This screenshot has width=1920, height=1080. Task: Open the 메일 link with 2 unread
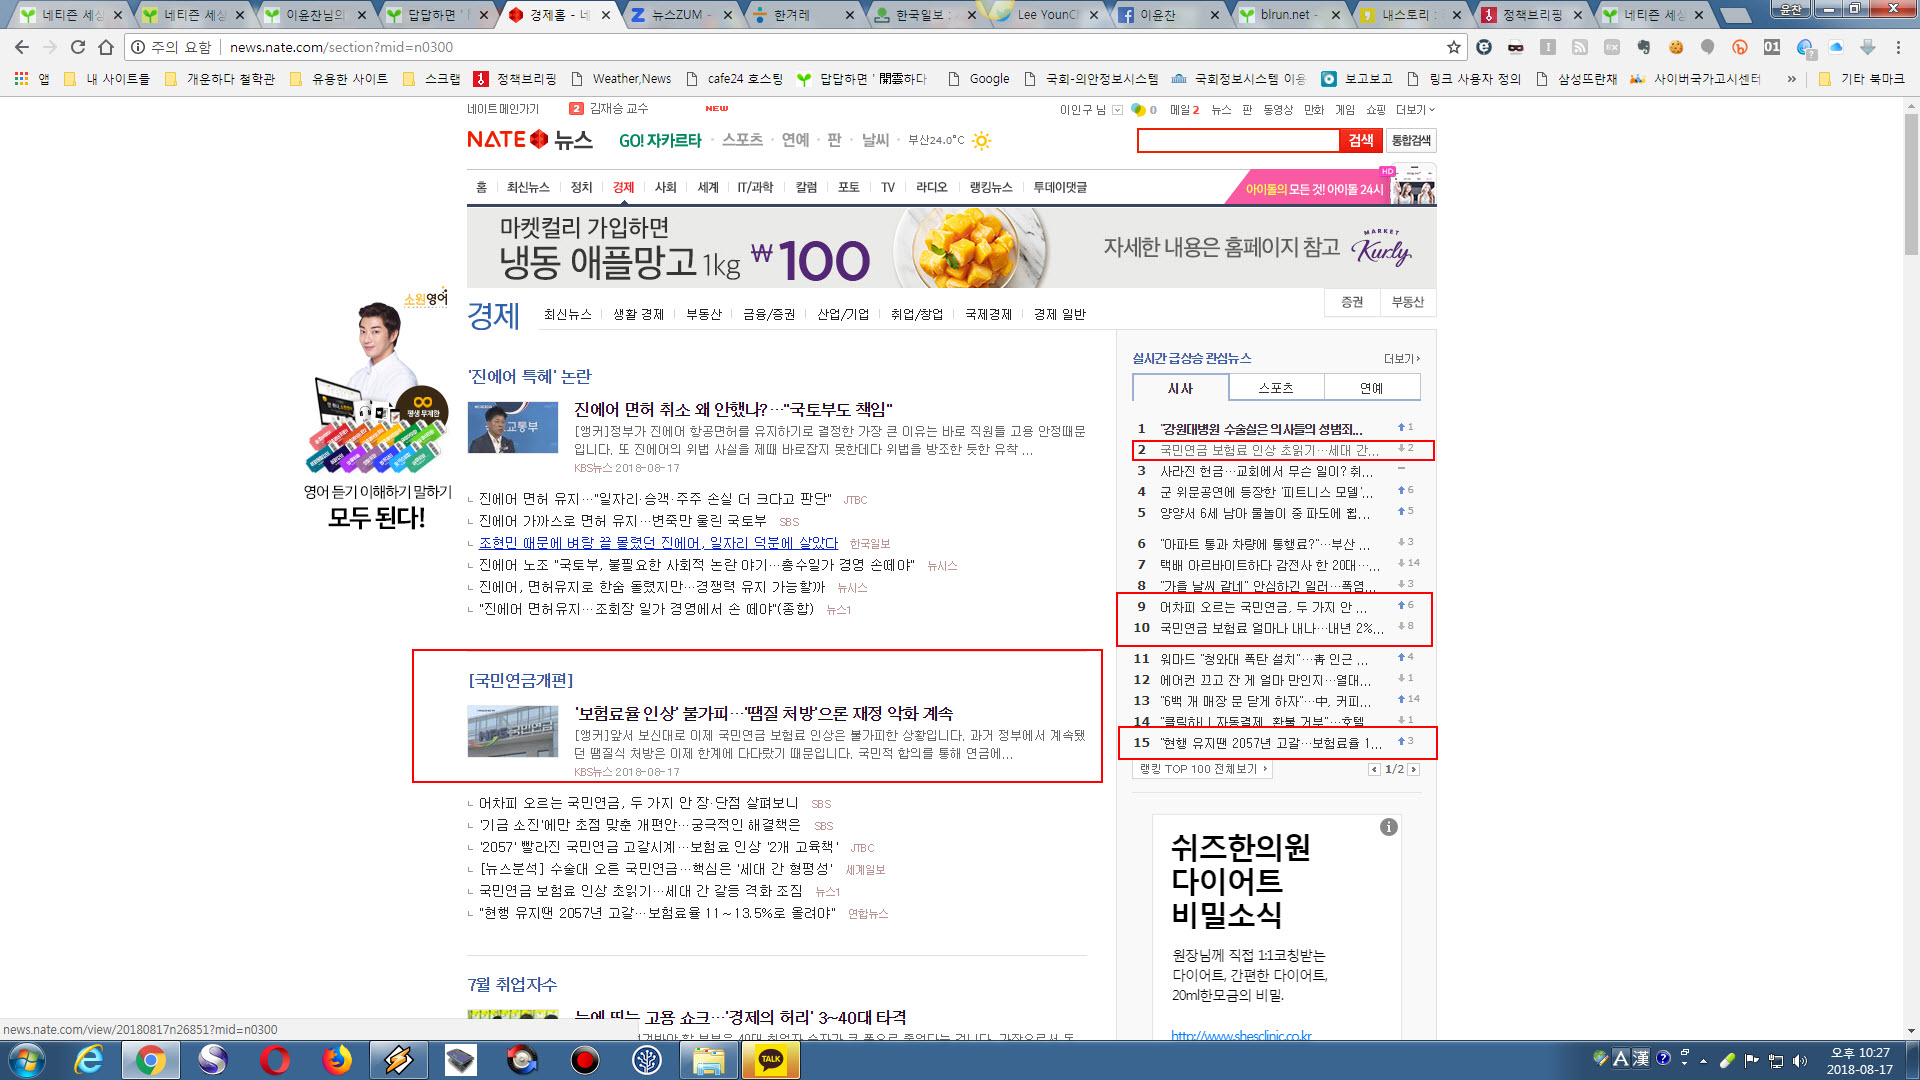[x=1185, y=110]
